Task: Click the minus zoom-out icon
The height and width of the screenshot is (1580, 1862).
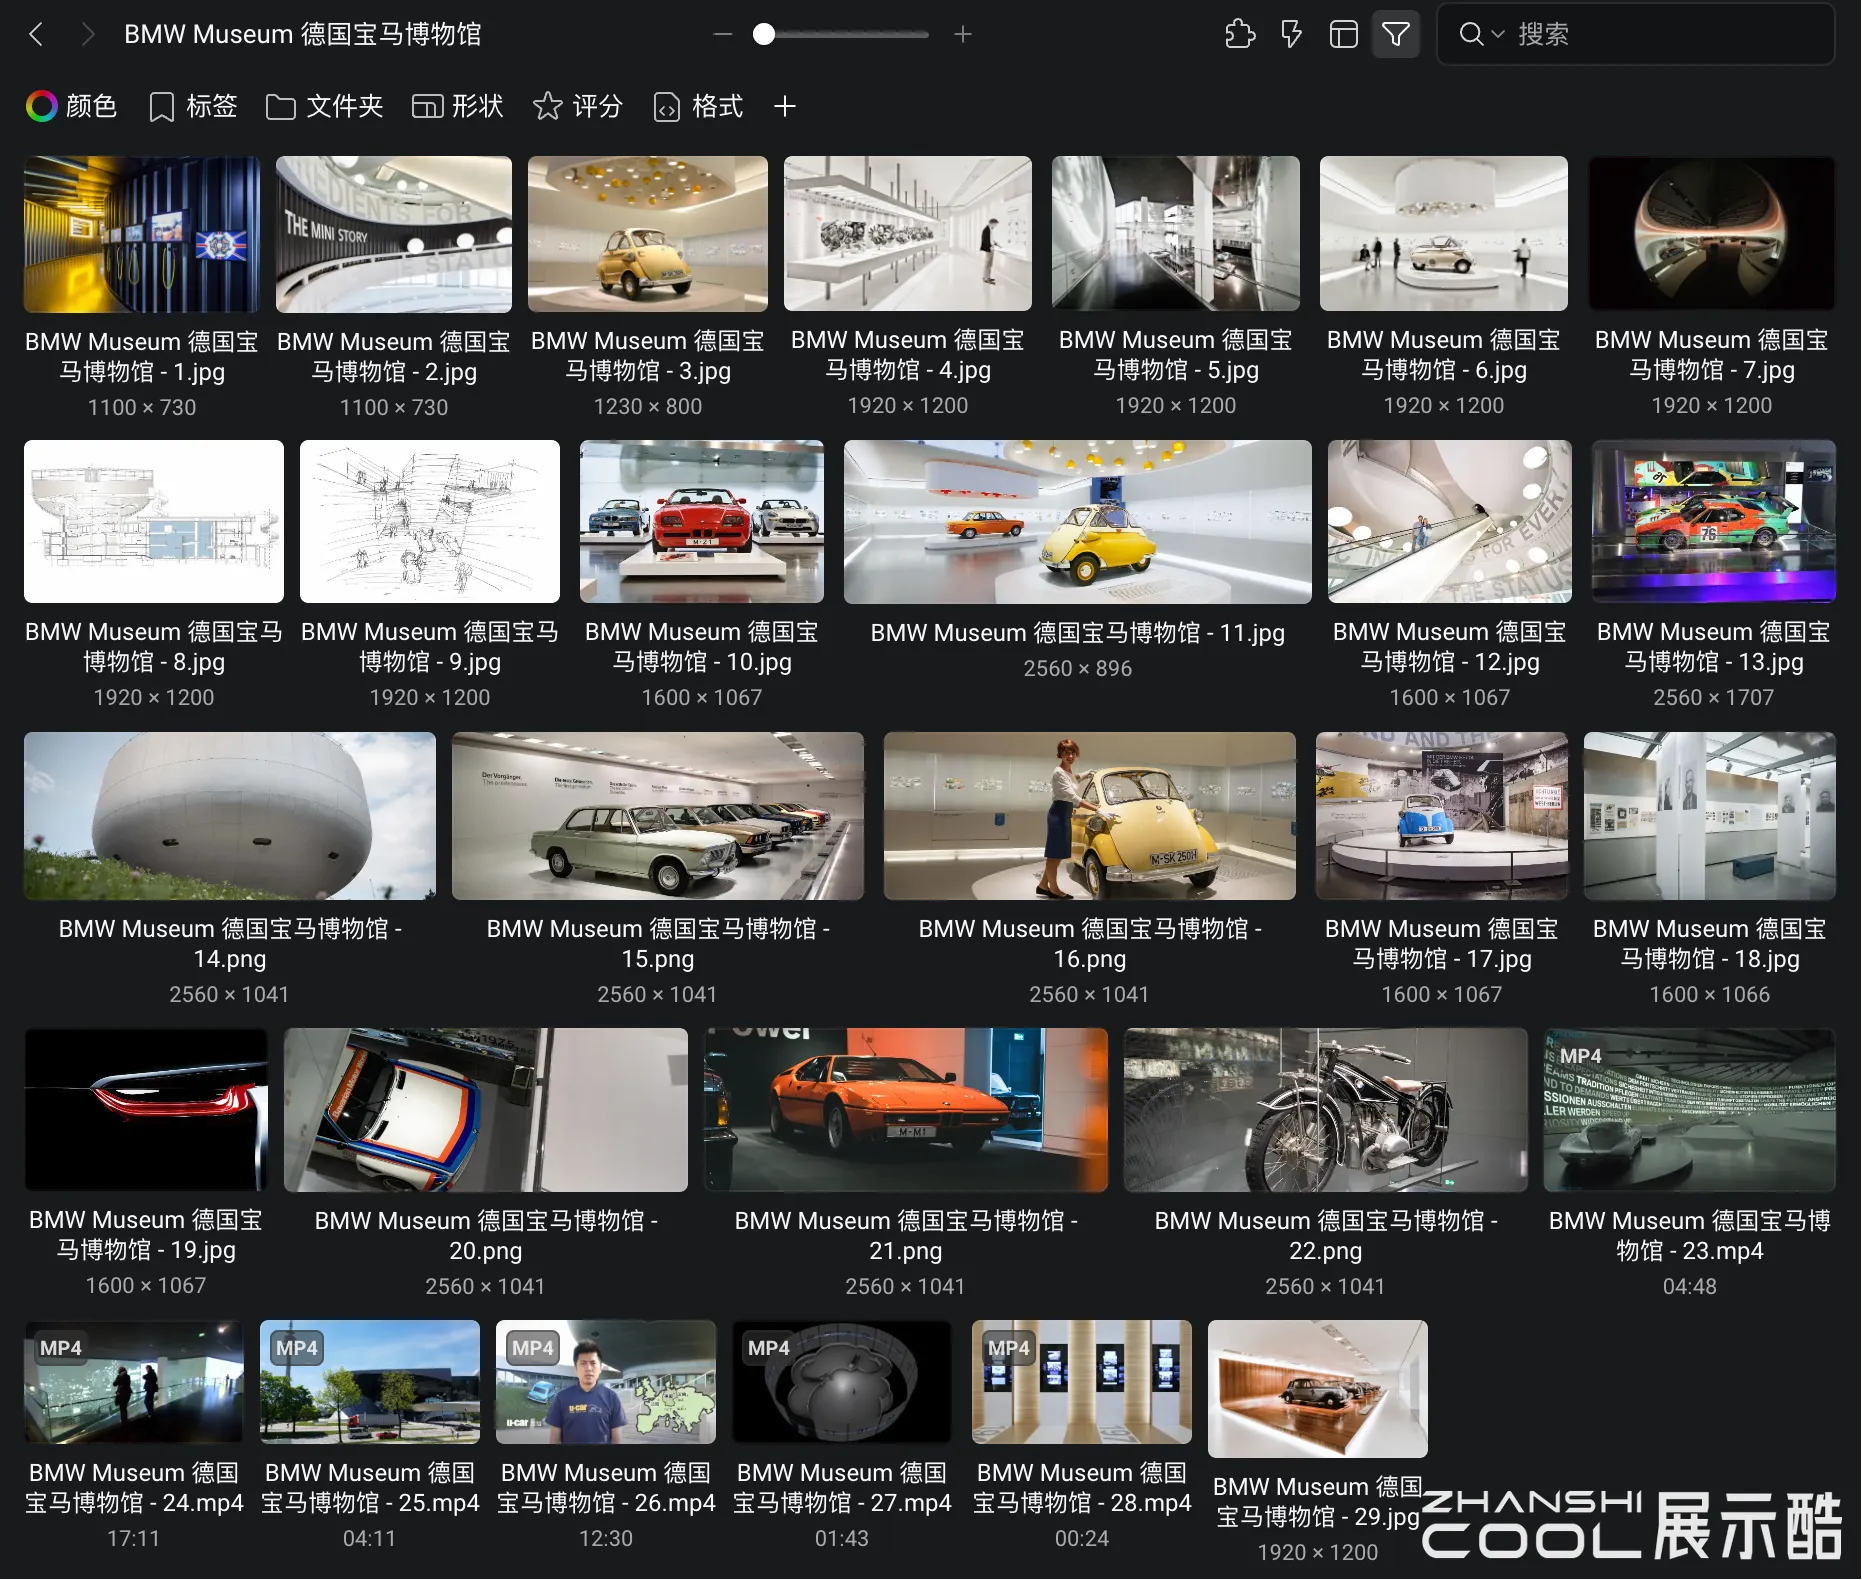Action: click(723, 35)
